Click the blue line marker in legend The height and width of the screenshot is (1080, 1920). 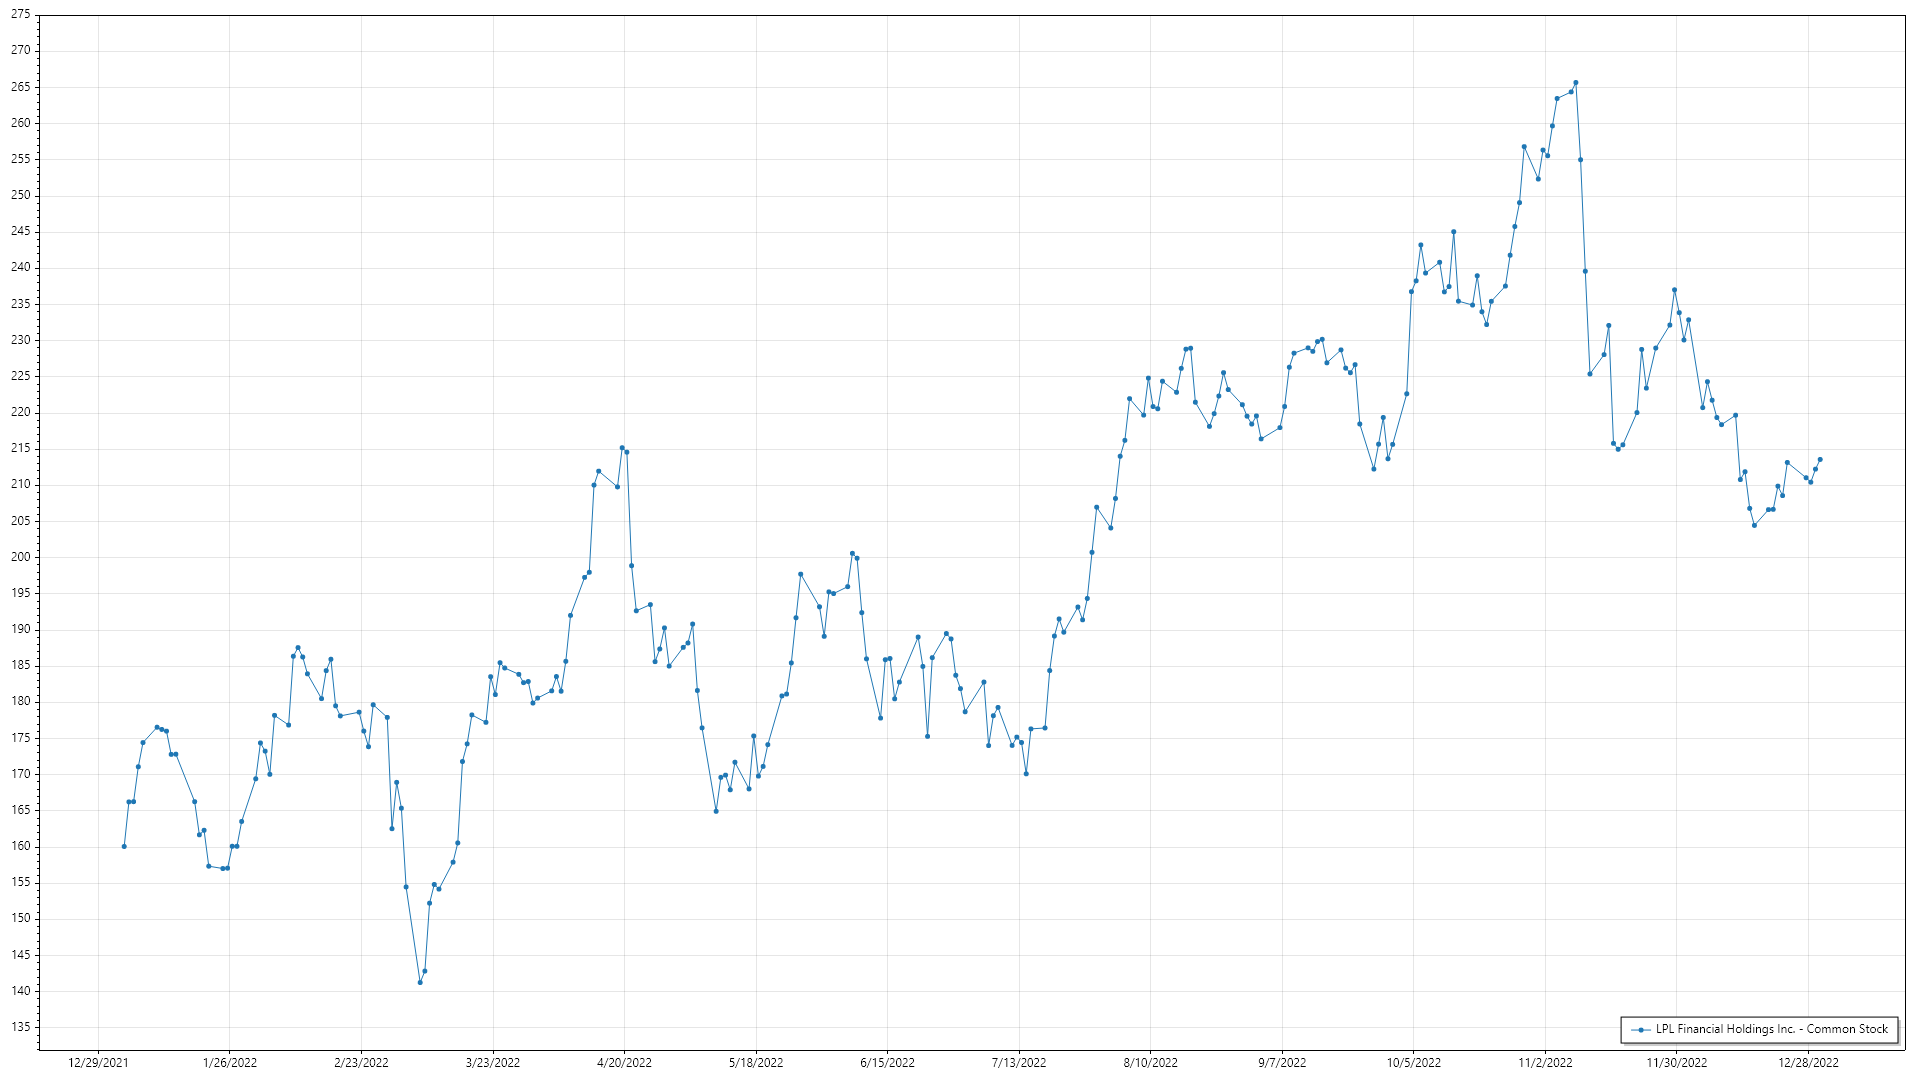pyautogui.click(x=1641, y=1029)
